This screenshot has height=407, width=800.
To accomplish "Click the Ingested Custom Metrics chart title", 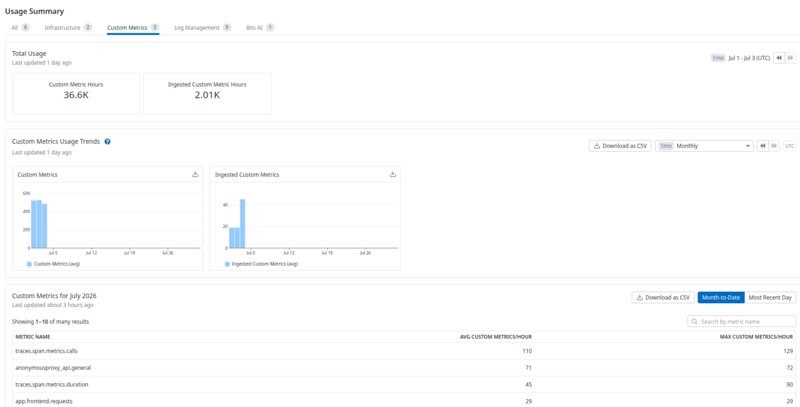I will pos(247,174).
